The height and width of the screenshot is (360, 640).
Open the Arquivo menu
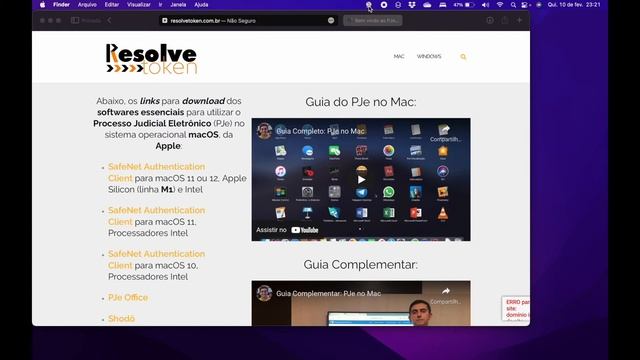(x=87, y=5)
